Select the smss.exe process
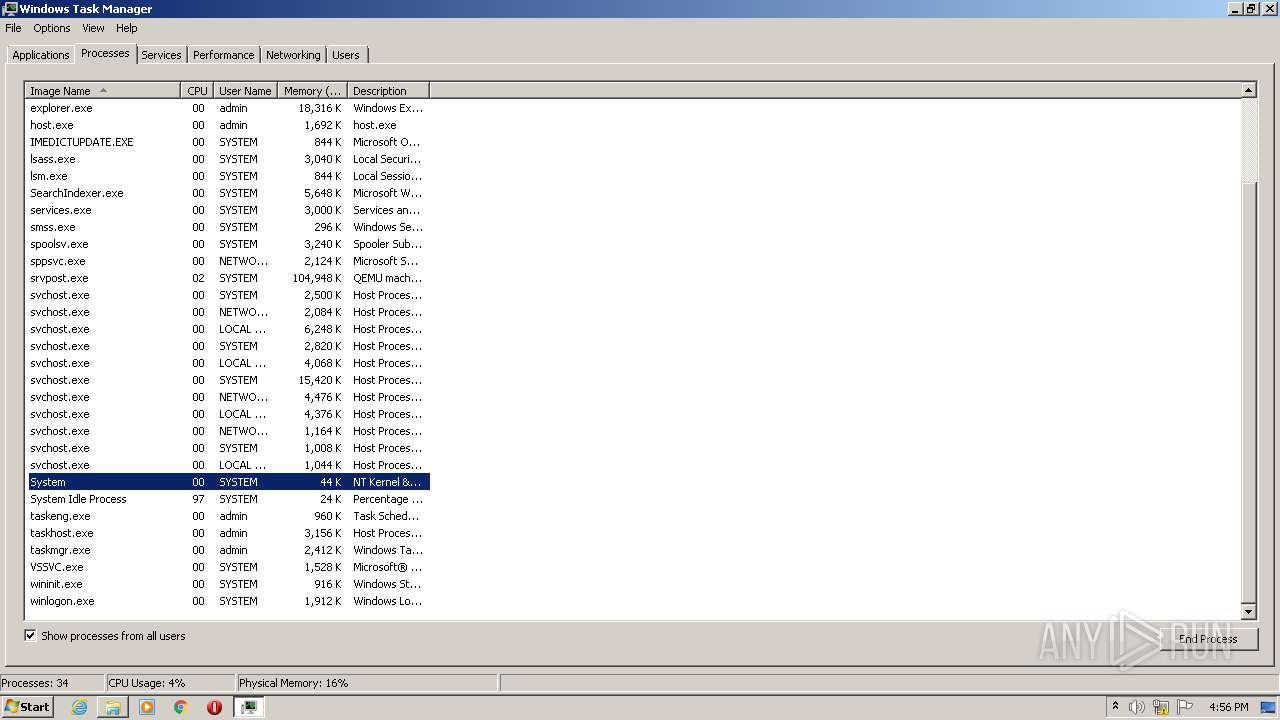This screenshot has width=1280, height=720. (228, 227)
